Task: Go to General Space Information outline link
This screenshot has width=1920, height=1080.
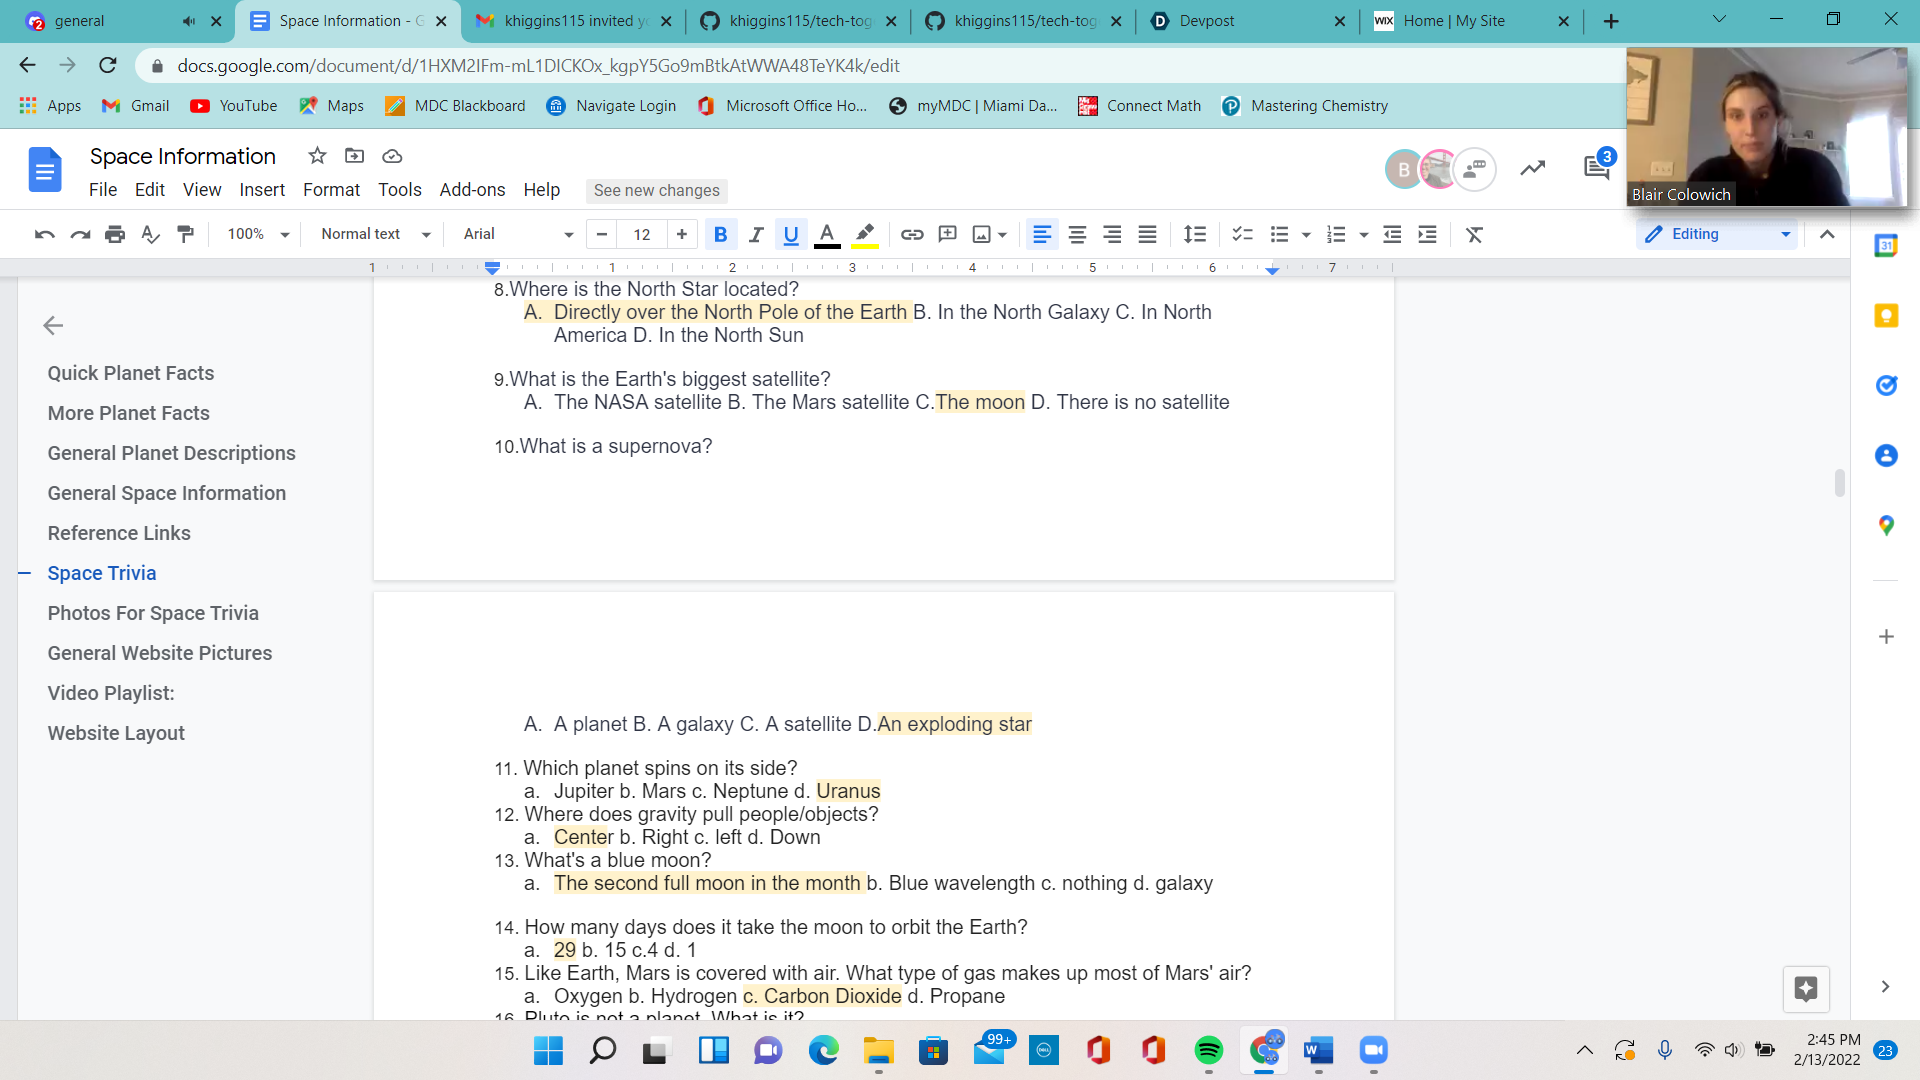Action: coord(167,493)
